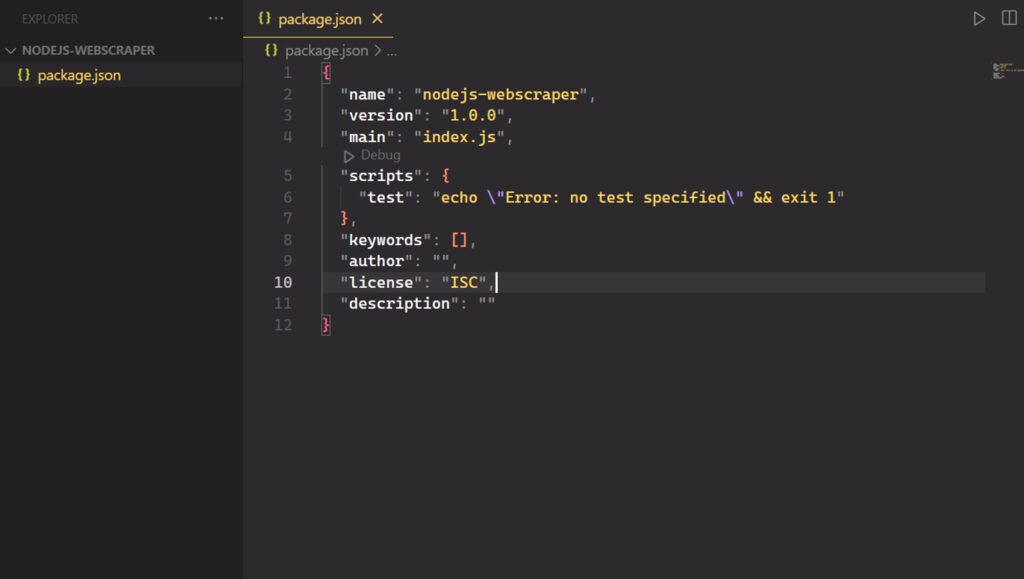Expand the breadcrumb ellipsis segment
Screen dimensions: 1024x579
[391, 50]
